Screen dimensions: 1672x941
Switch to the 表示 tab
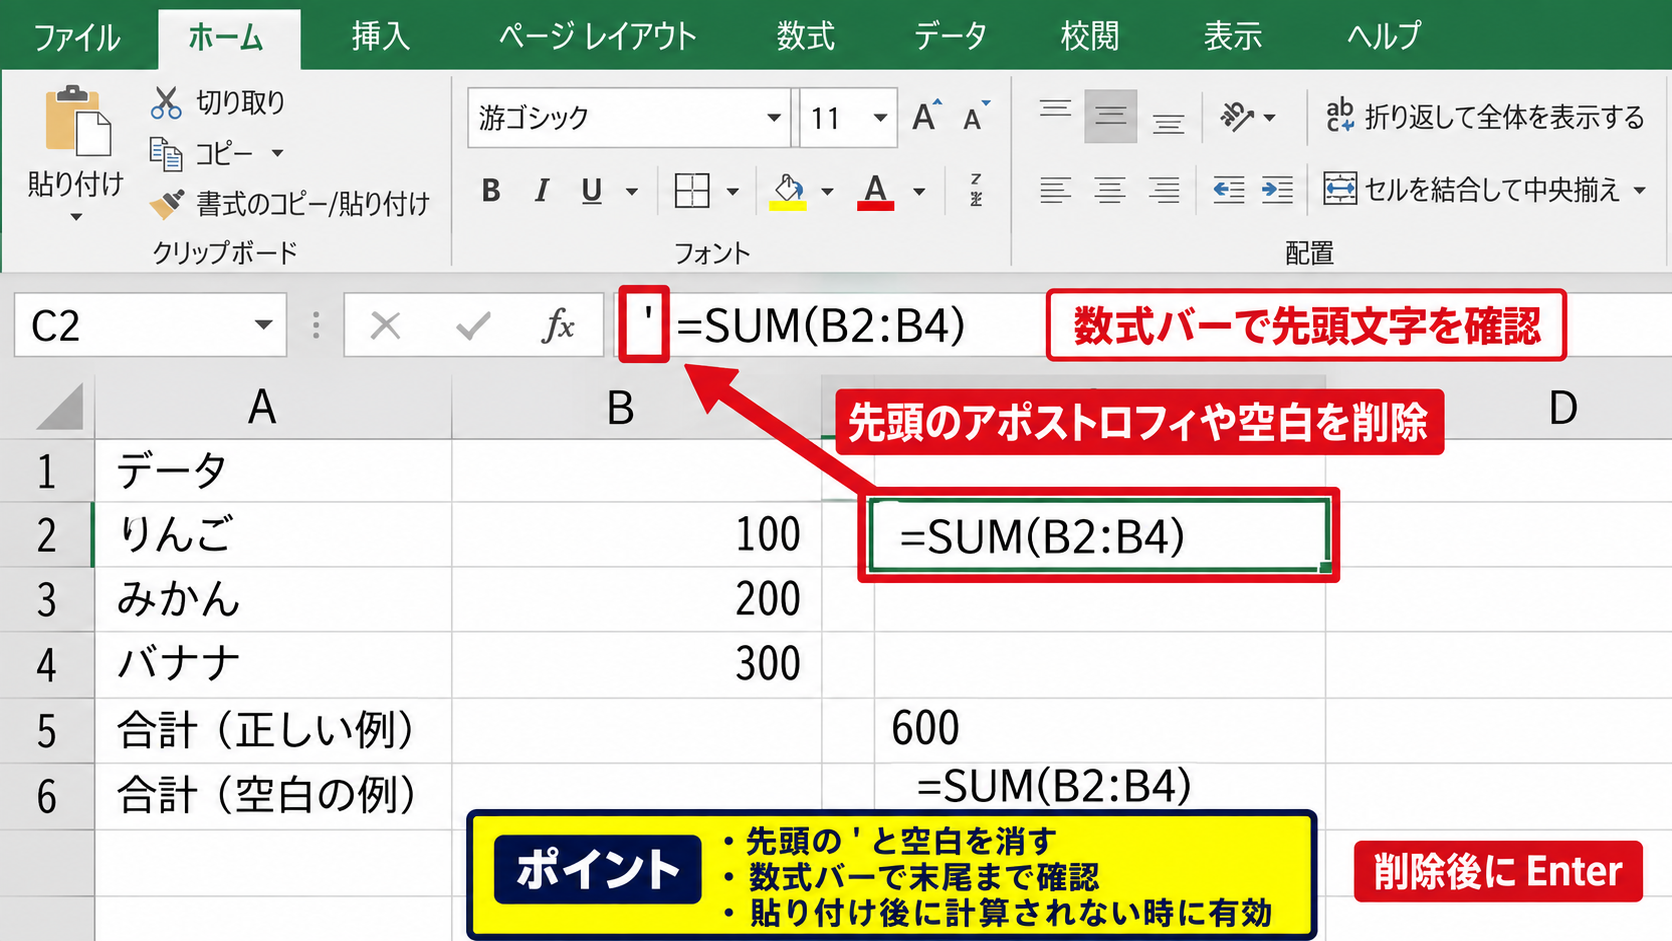point(1233,37)
